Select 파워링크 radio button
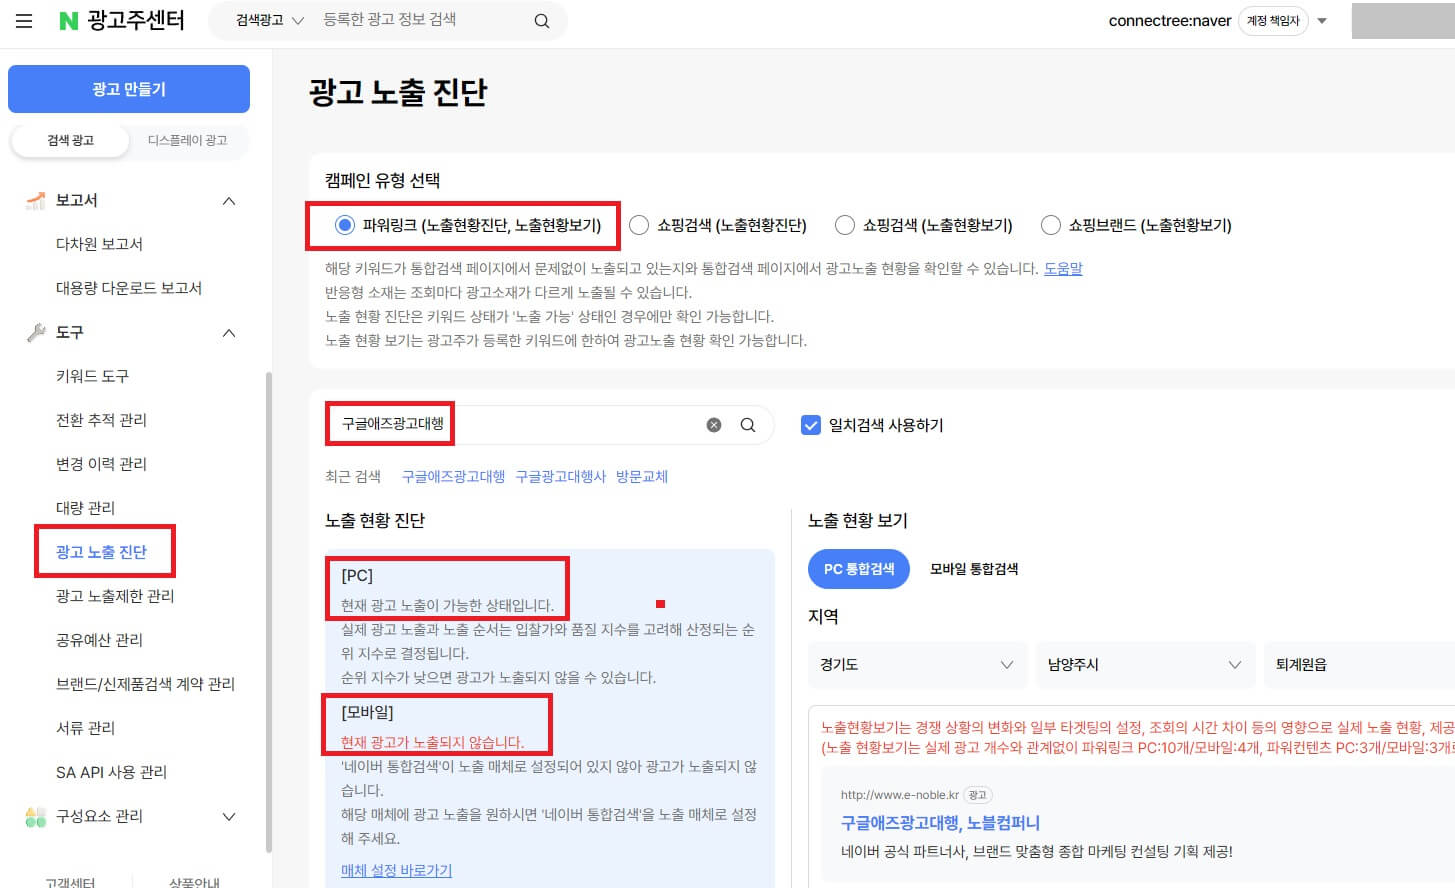This screenshot has height=888, width=1455. pyautogui.click(x=345, y=225)
